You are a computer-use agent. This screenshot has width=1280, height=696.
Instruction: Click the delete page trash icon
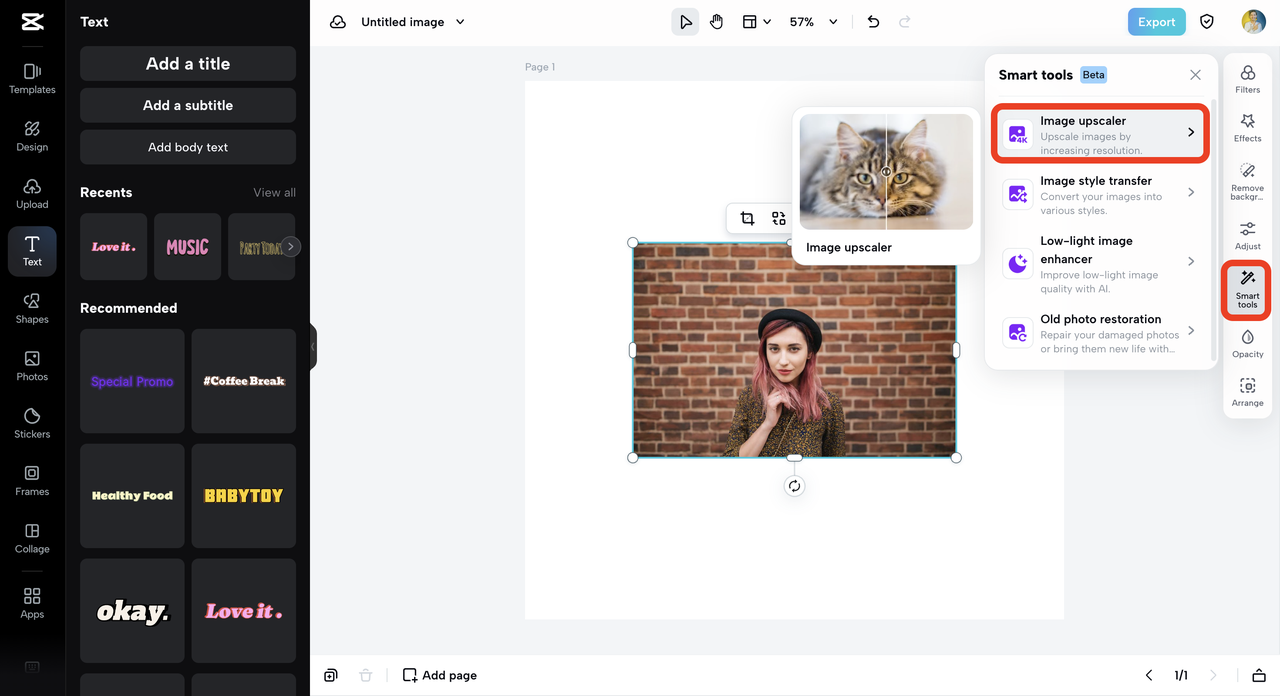366,675
